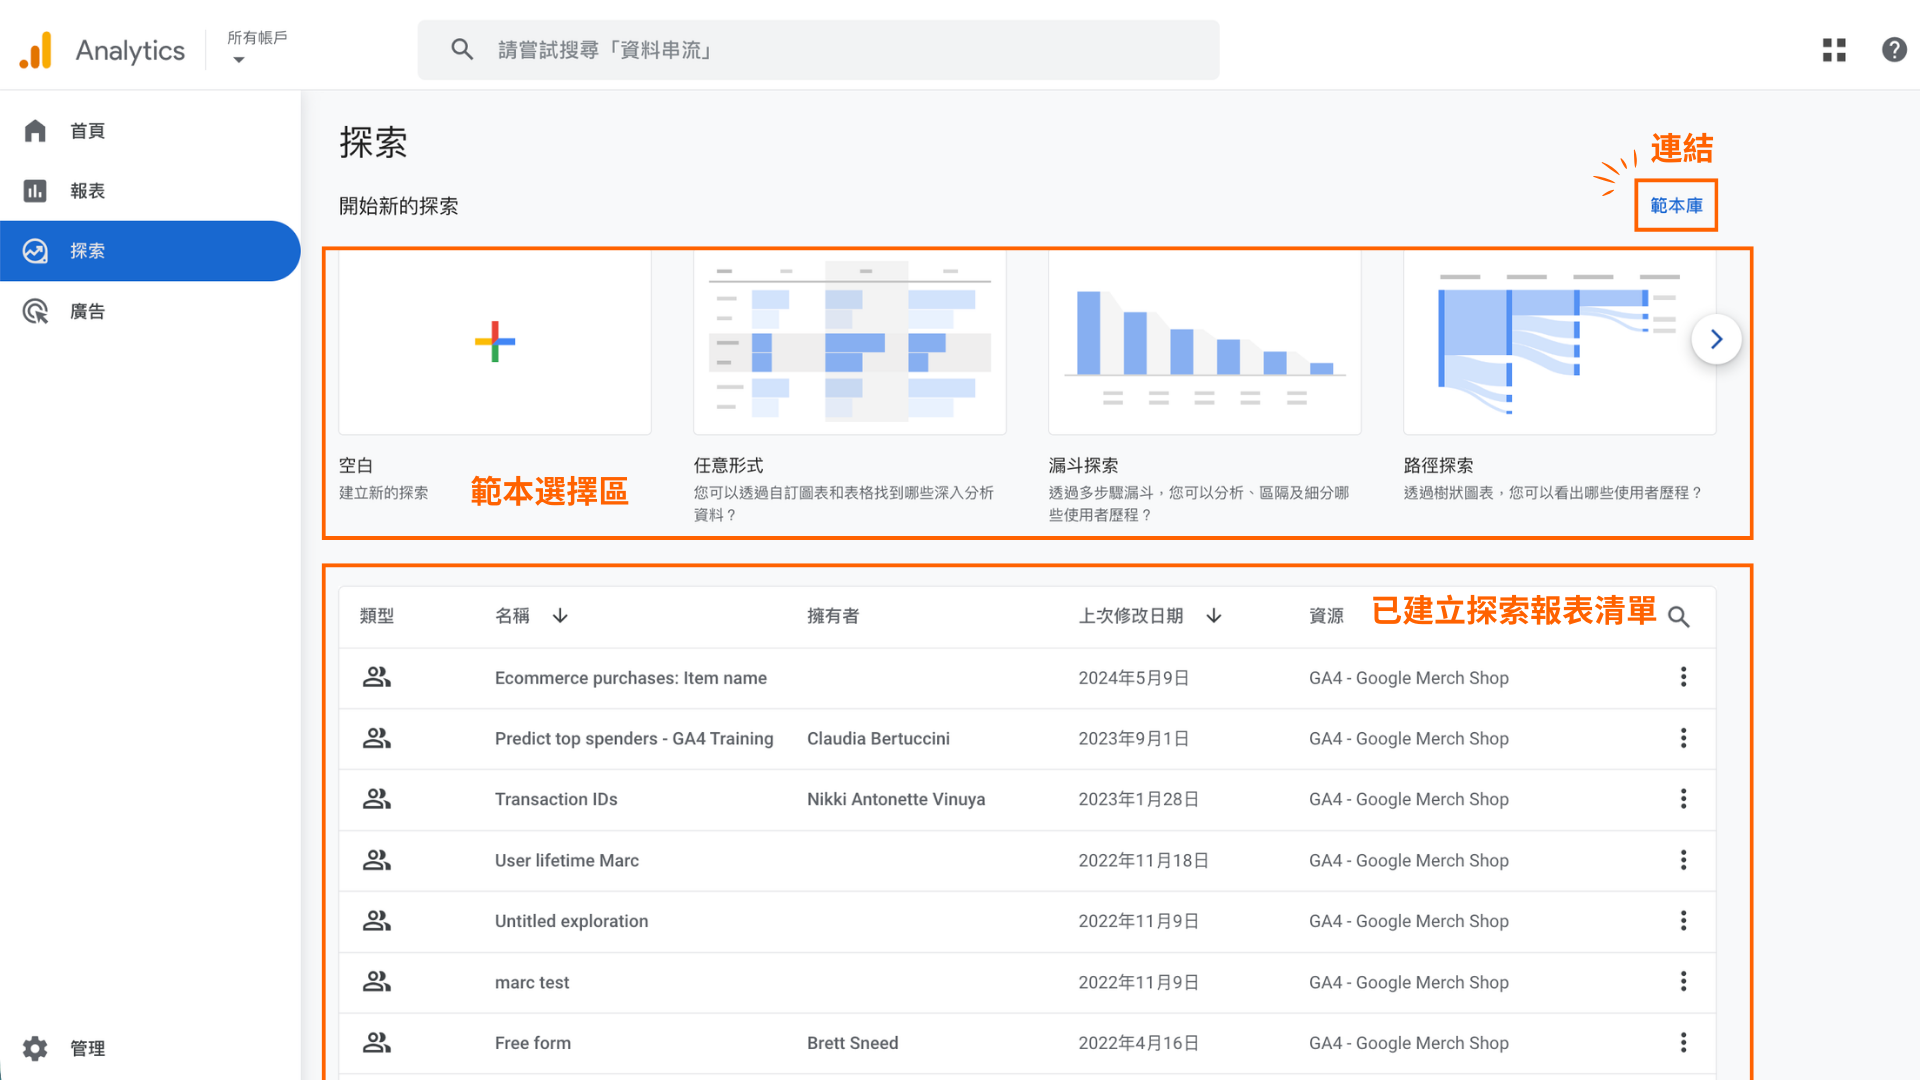Viewport: 1920px width, 1080px height.
Task: Show next templates with the right chevron
Action: point(1716,340)
